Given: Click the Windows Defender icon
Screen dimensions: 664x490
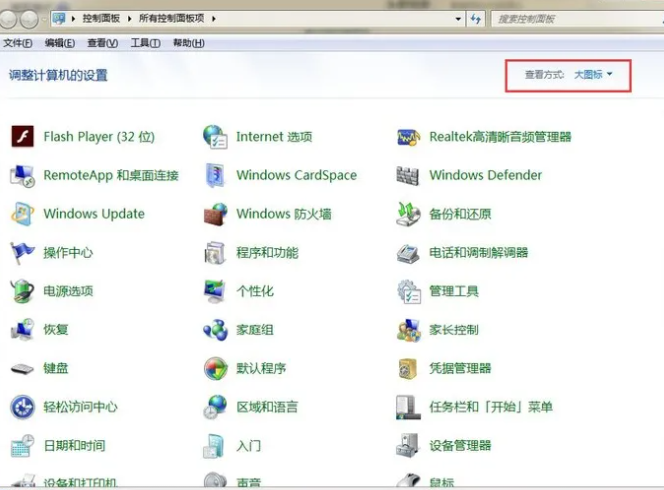Looking at the screenshot, I should point(408,175).
